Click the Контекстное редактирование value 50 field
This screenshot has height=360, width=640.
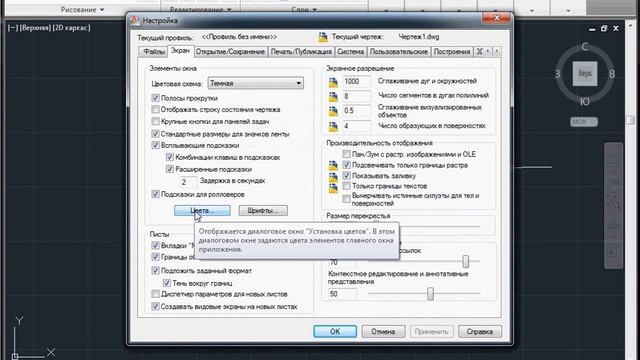coord(342,294)
